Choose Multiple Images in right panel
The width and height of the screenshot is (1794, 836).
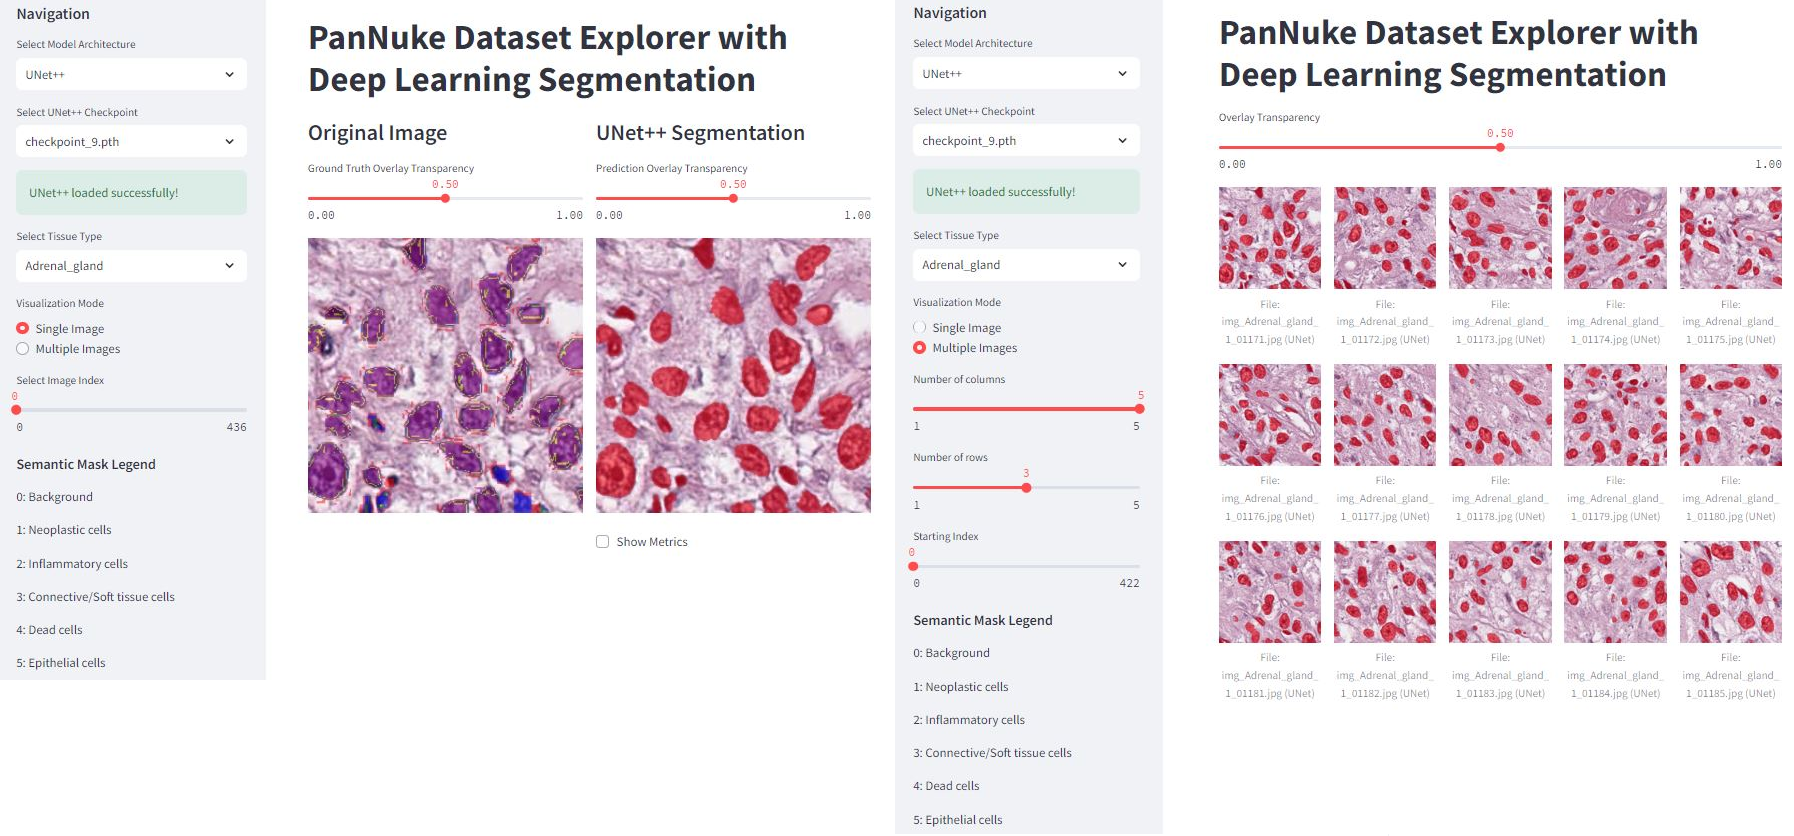920,348
